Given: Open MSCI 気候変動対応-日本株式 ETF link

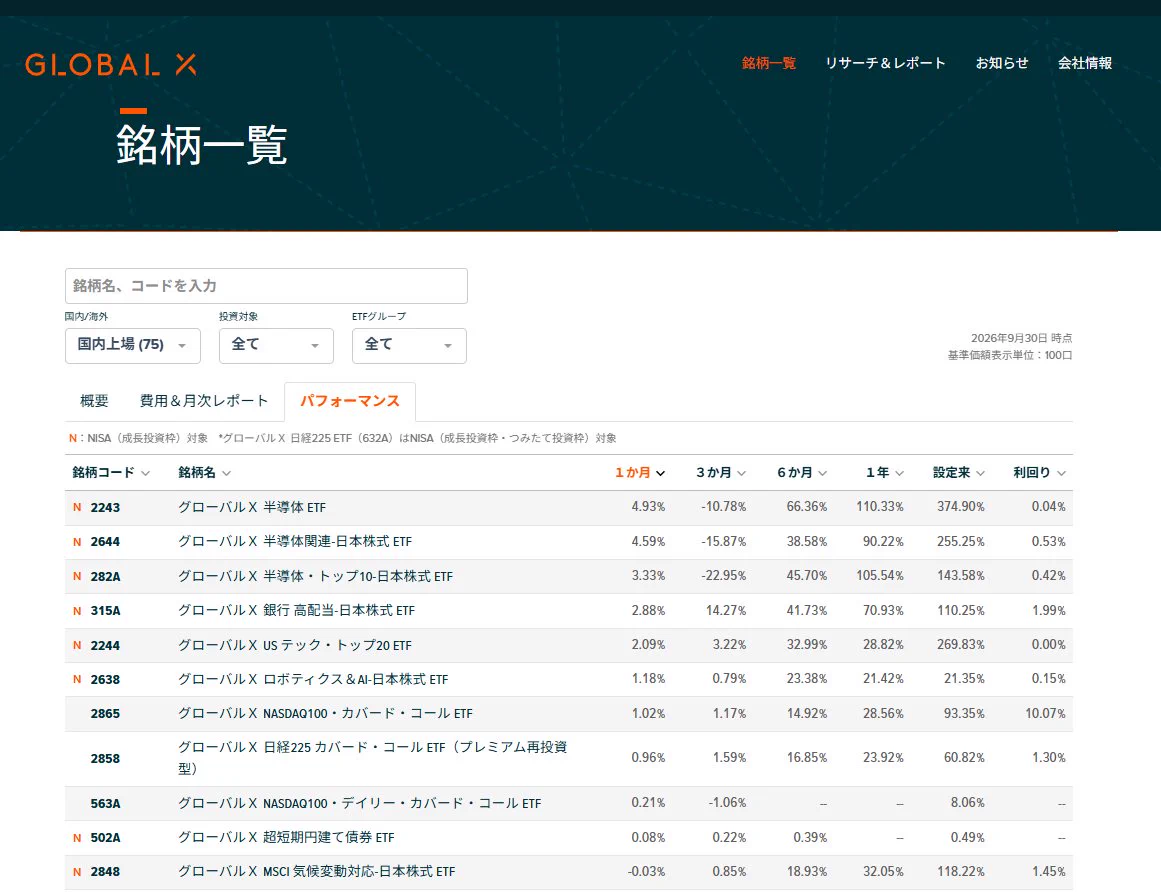Looking at the screenshot, I should [316, 872].
